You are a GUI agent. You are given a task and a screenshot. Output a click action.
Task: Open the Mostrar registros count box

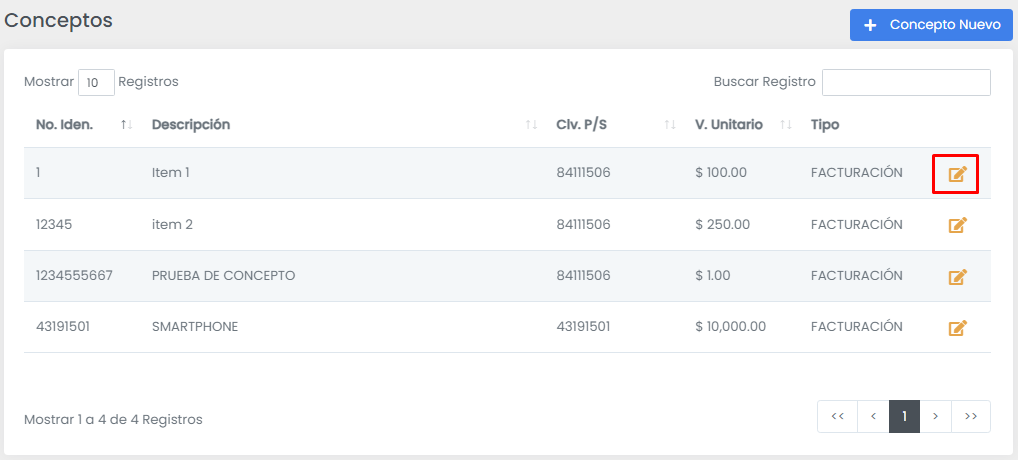[96, 82]
